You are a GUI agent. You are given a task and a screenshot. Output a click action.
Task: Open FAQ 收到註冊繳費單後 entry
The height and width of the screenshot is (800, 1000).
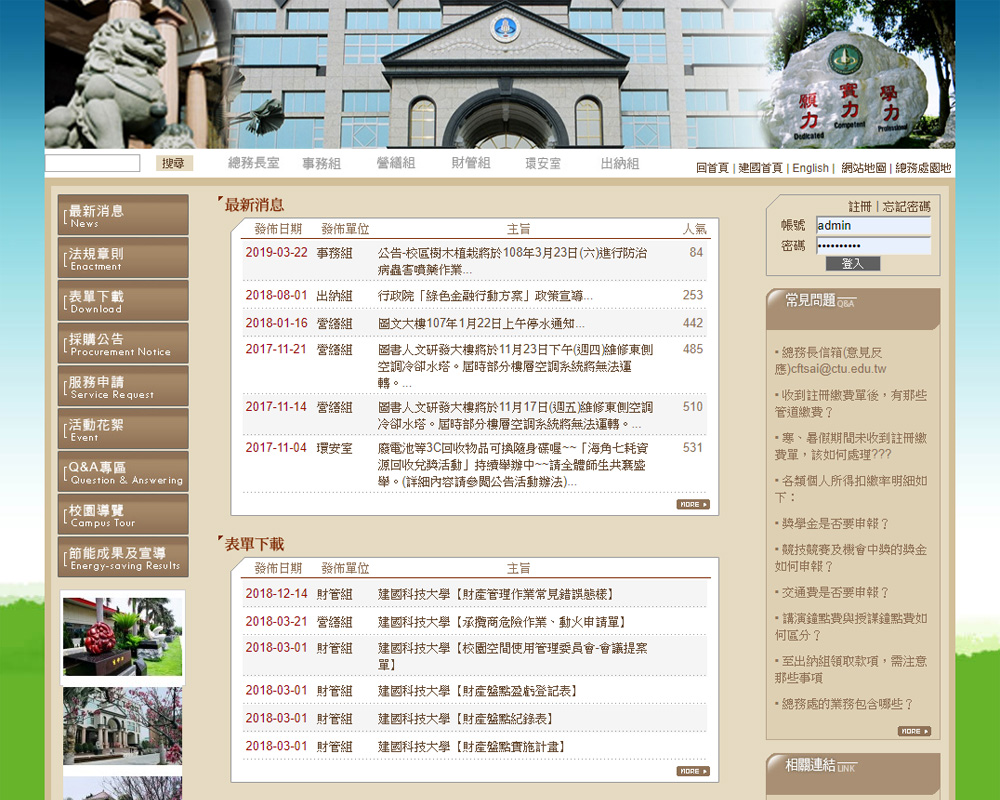[851, 404]
